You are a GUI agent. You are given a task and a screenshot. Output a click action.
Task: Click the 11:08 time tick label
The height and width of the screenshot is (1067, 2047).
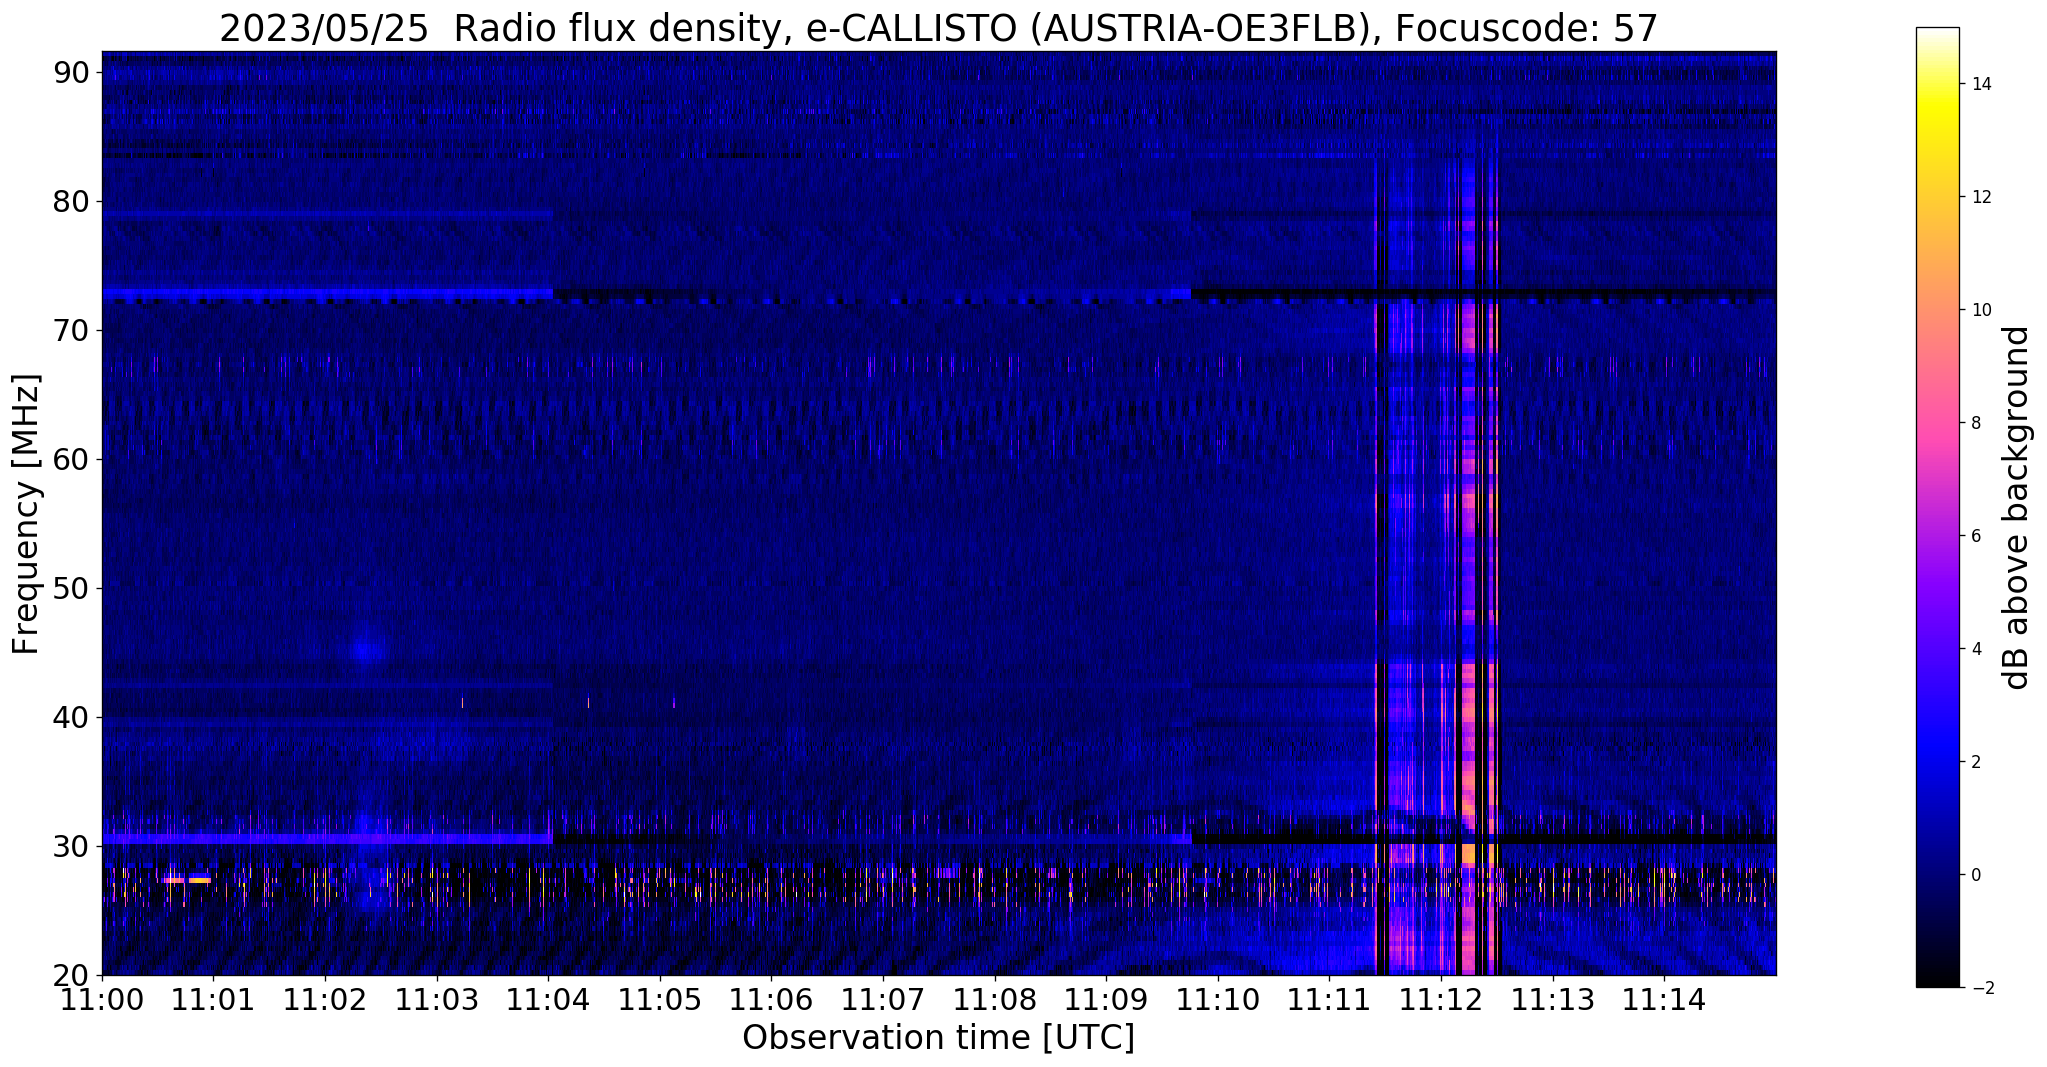[x=995, y=1000]
